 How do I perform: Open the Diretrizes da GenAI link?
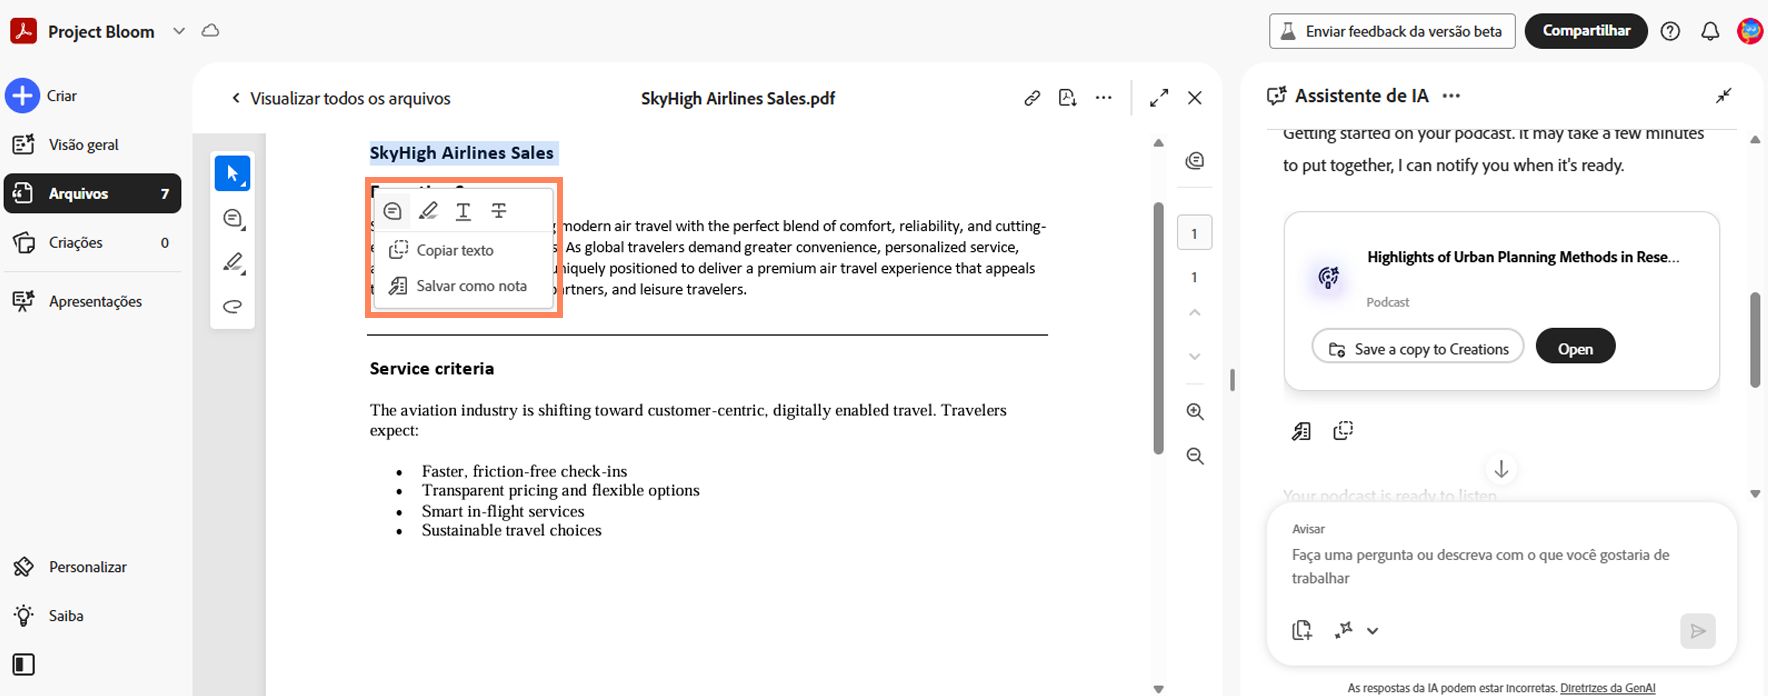coord(1607,688)
